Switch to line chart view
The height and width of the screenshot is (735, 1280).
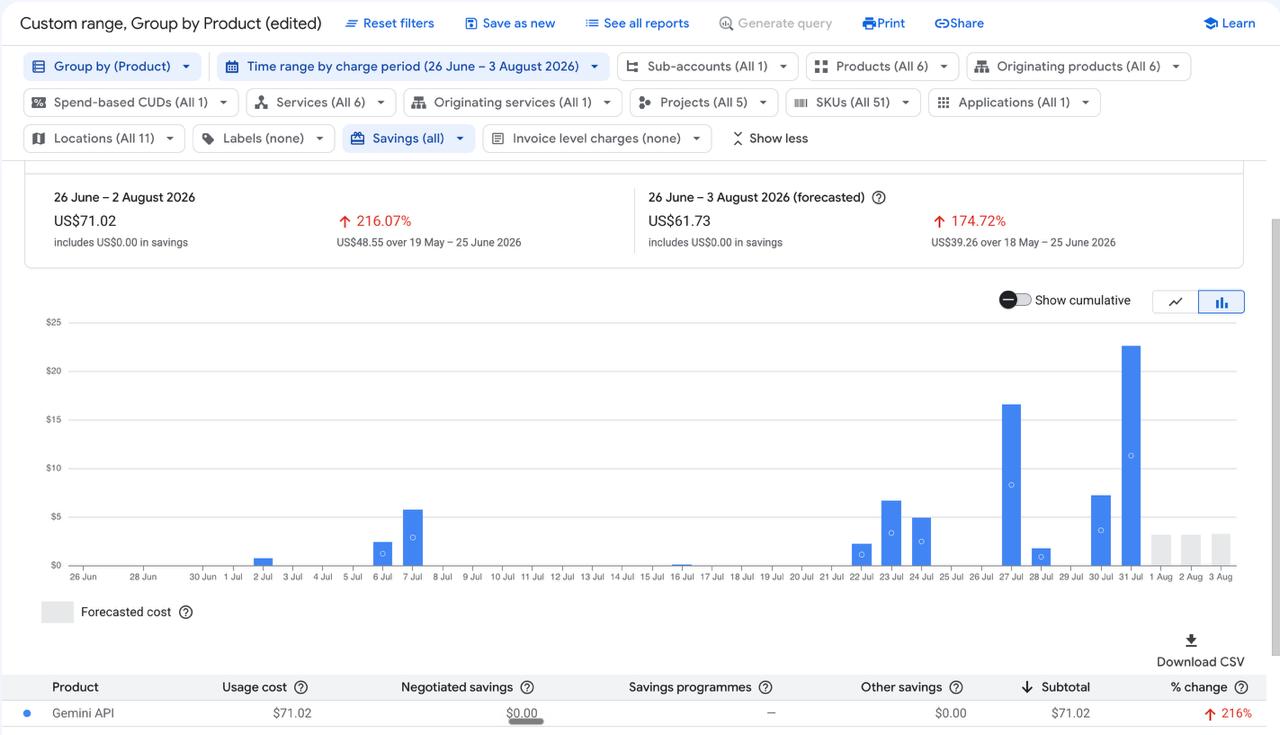click(1176, 301)
